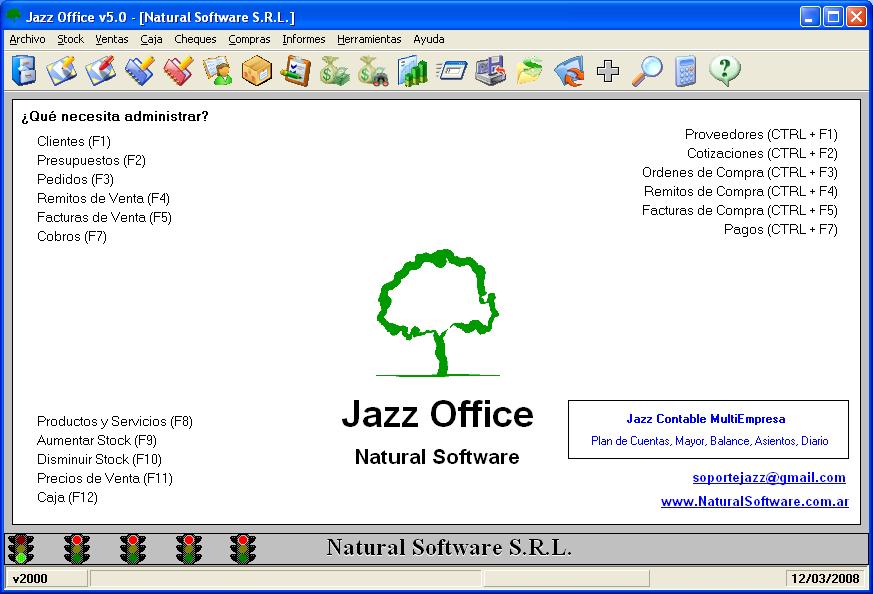873x594 pixels.
Task: Select Aumentar Stock (F9)
Action: pos(97,440)
